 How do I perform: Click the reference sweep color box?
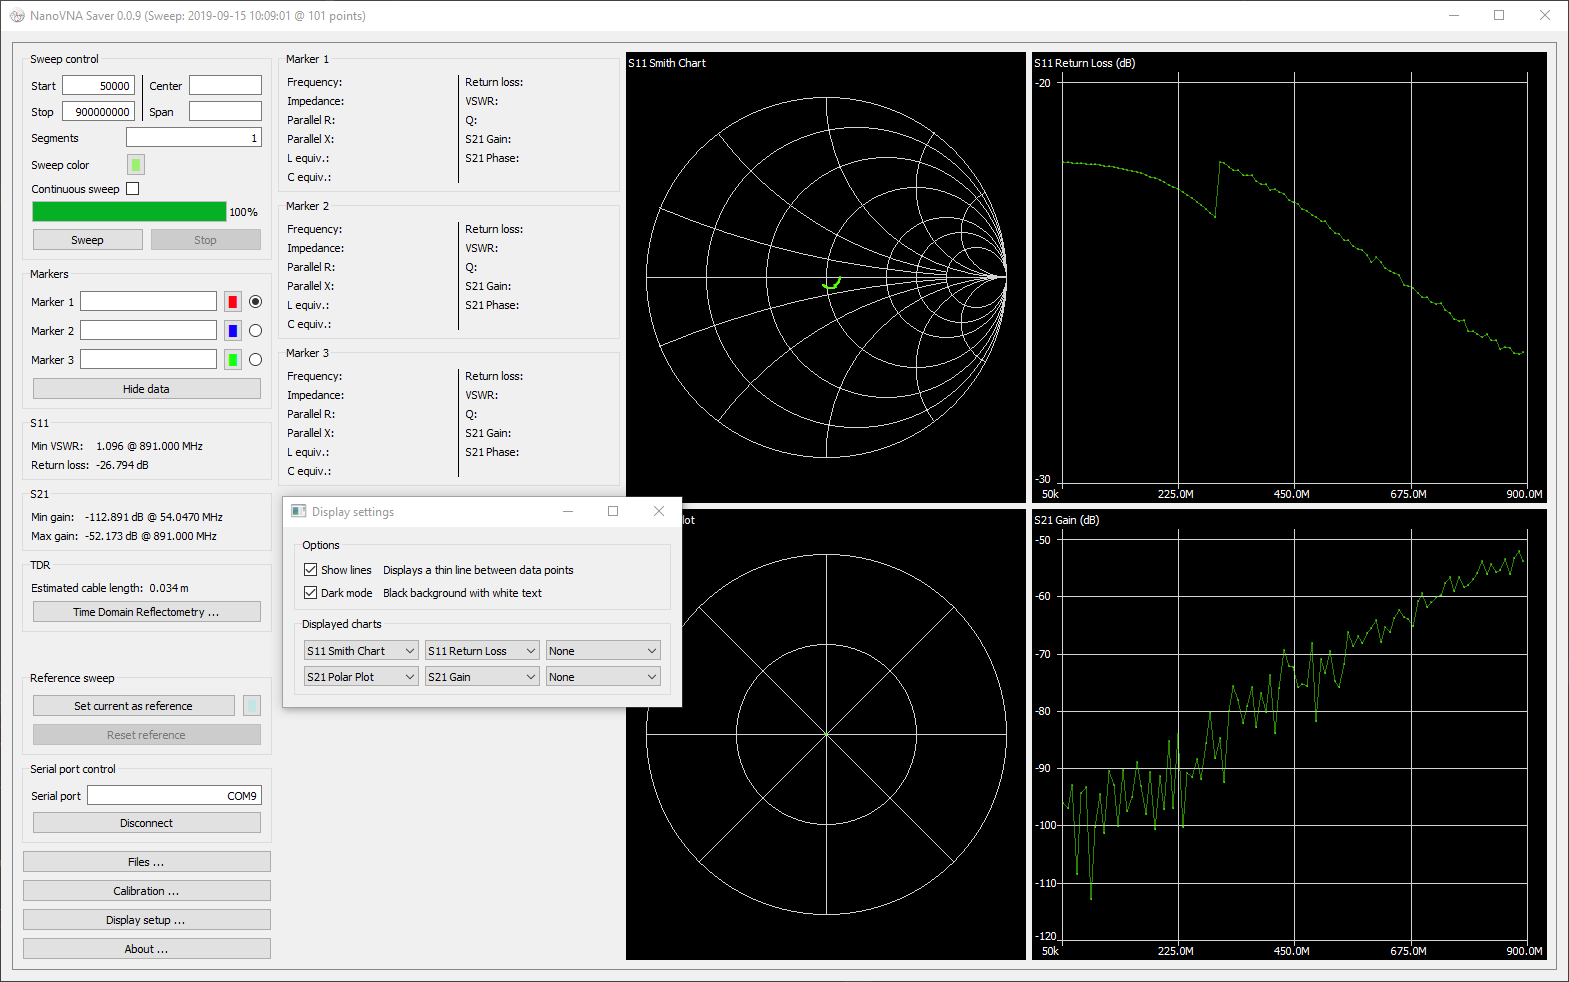[252, 706]
